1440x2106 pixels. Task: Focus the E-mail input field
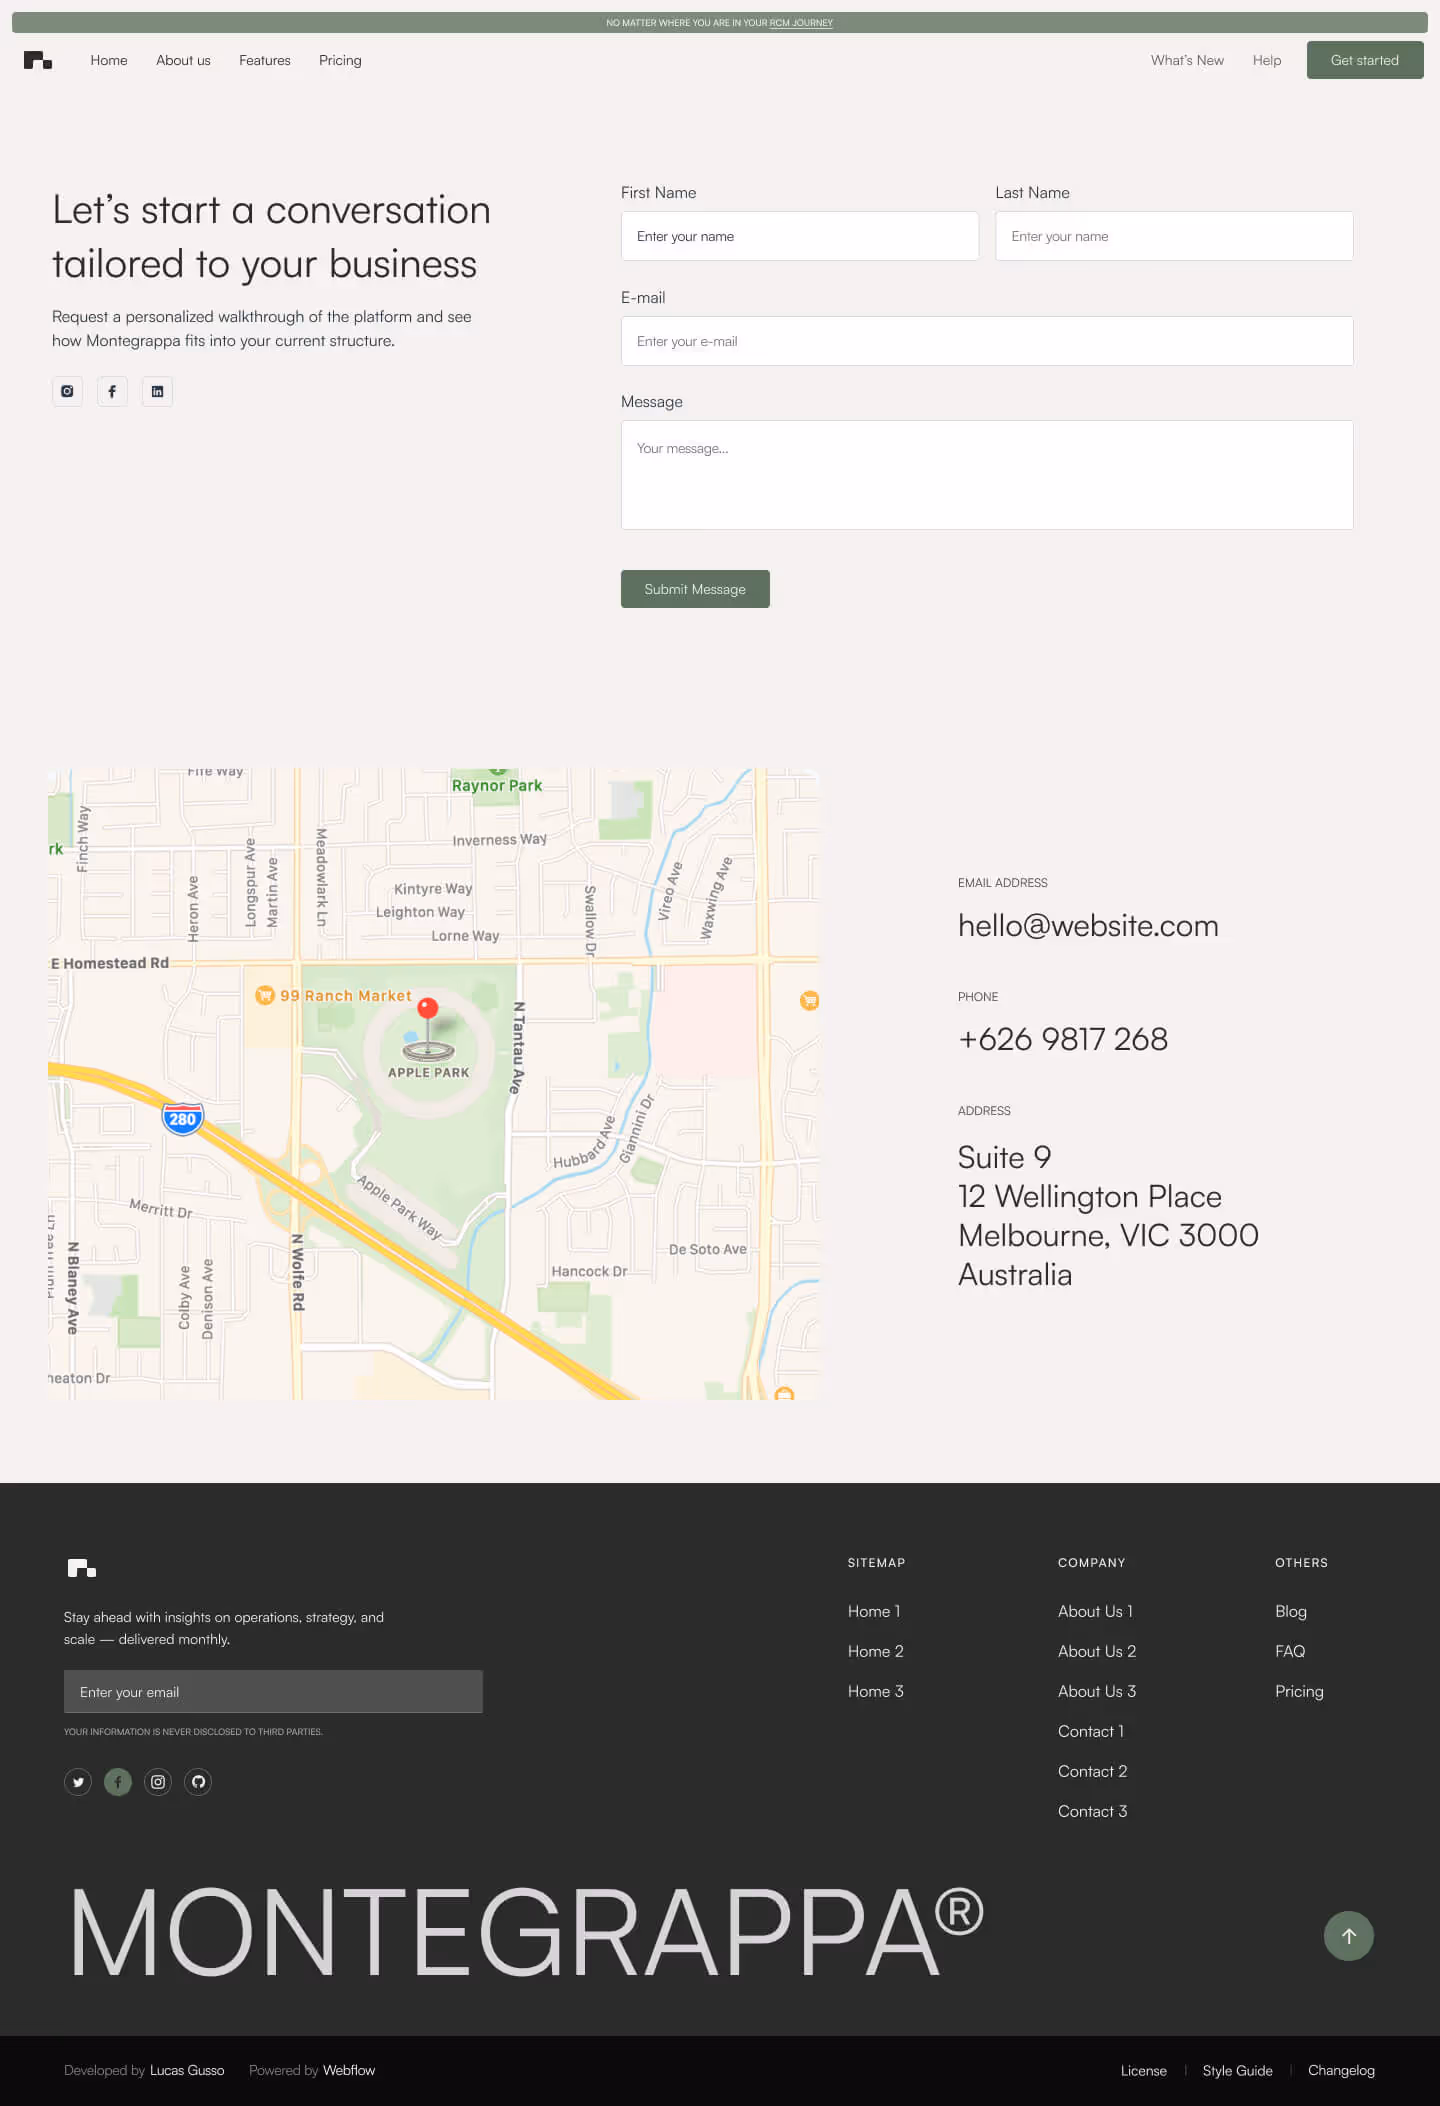pos(987,341)
